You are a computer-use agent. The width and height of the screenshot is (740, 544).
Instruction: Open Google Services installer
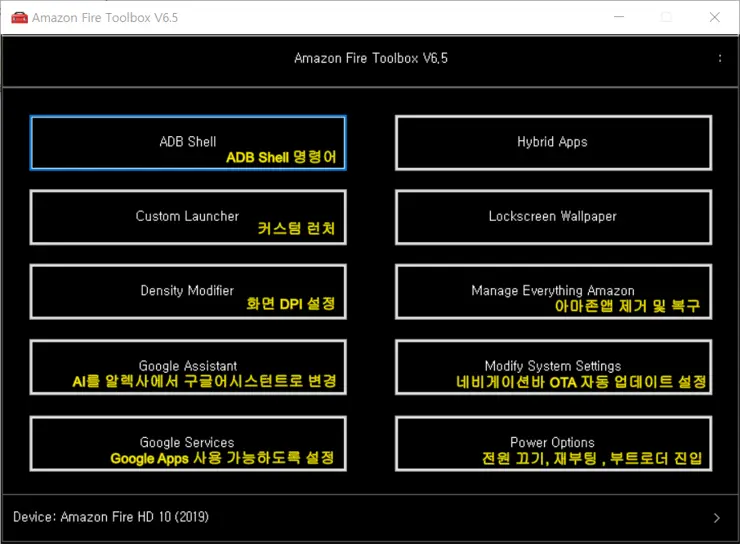pos(188,442)
